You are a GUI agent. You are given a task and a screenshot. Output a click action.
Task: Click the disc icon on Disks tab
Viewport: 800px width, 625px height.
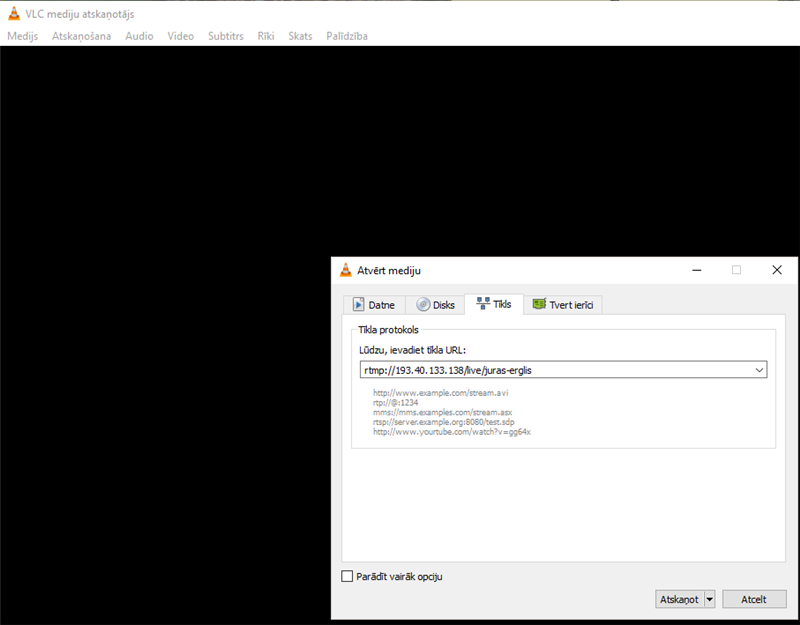point(423,305)
